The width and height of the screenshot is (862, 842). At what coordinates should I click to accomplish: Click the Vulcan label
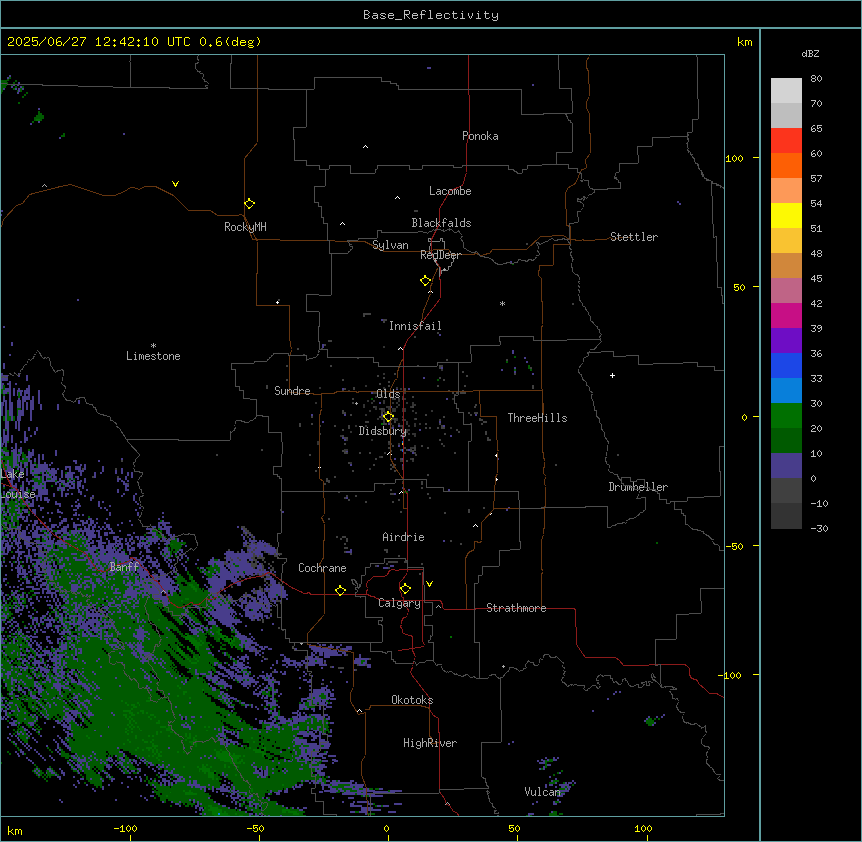[542, 791]
